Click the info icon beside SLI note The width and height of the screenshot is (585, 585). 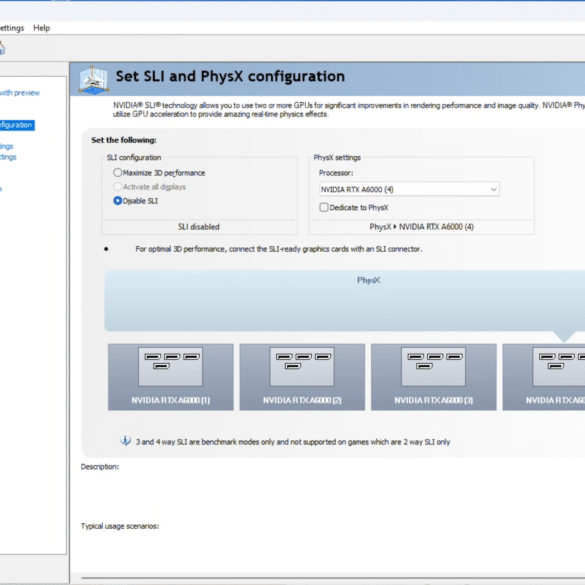(x=125, y=441)
